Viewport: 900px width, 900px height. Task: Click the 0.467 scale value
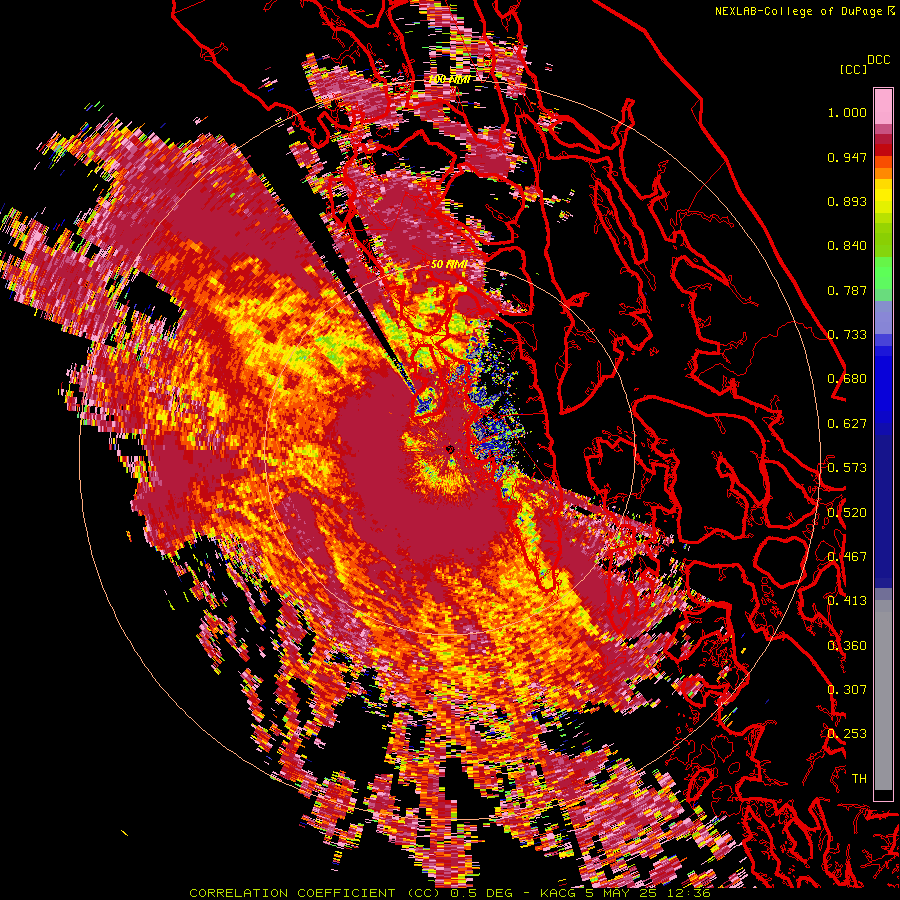(x=847, y=557)
